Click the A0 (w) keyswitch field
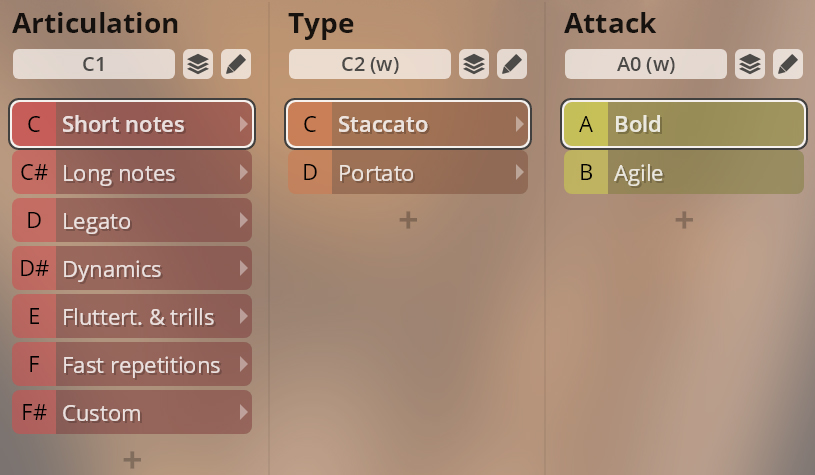Image resolution: width=815 pixels, height=475 pixels. point(646,64)
